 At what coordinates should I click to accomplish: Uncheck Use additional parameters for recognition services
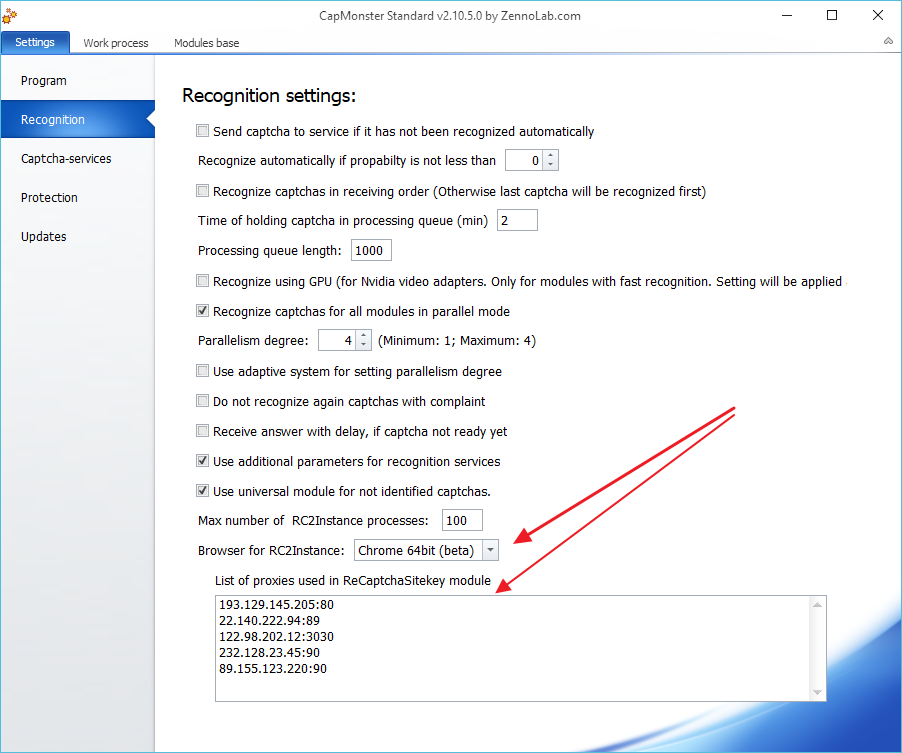pos(202,460)
